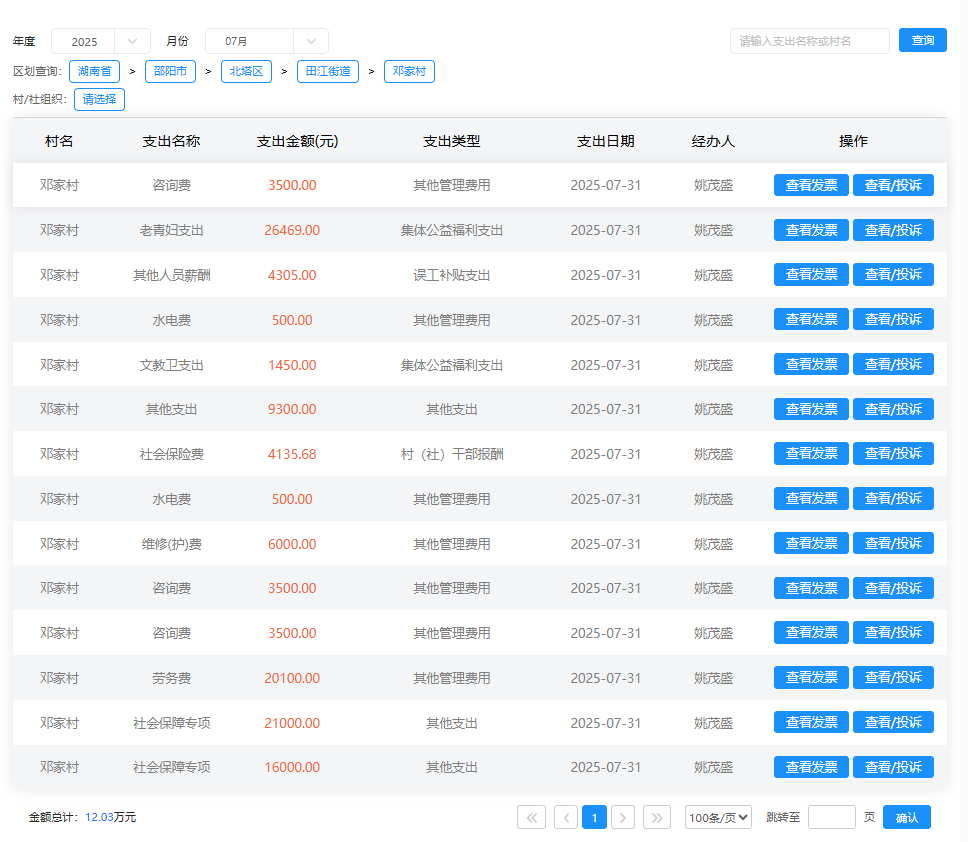The image size is (968, 842).
Task: View invoice for the 社会保险费 row
Action: (810, 454)
